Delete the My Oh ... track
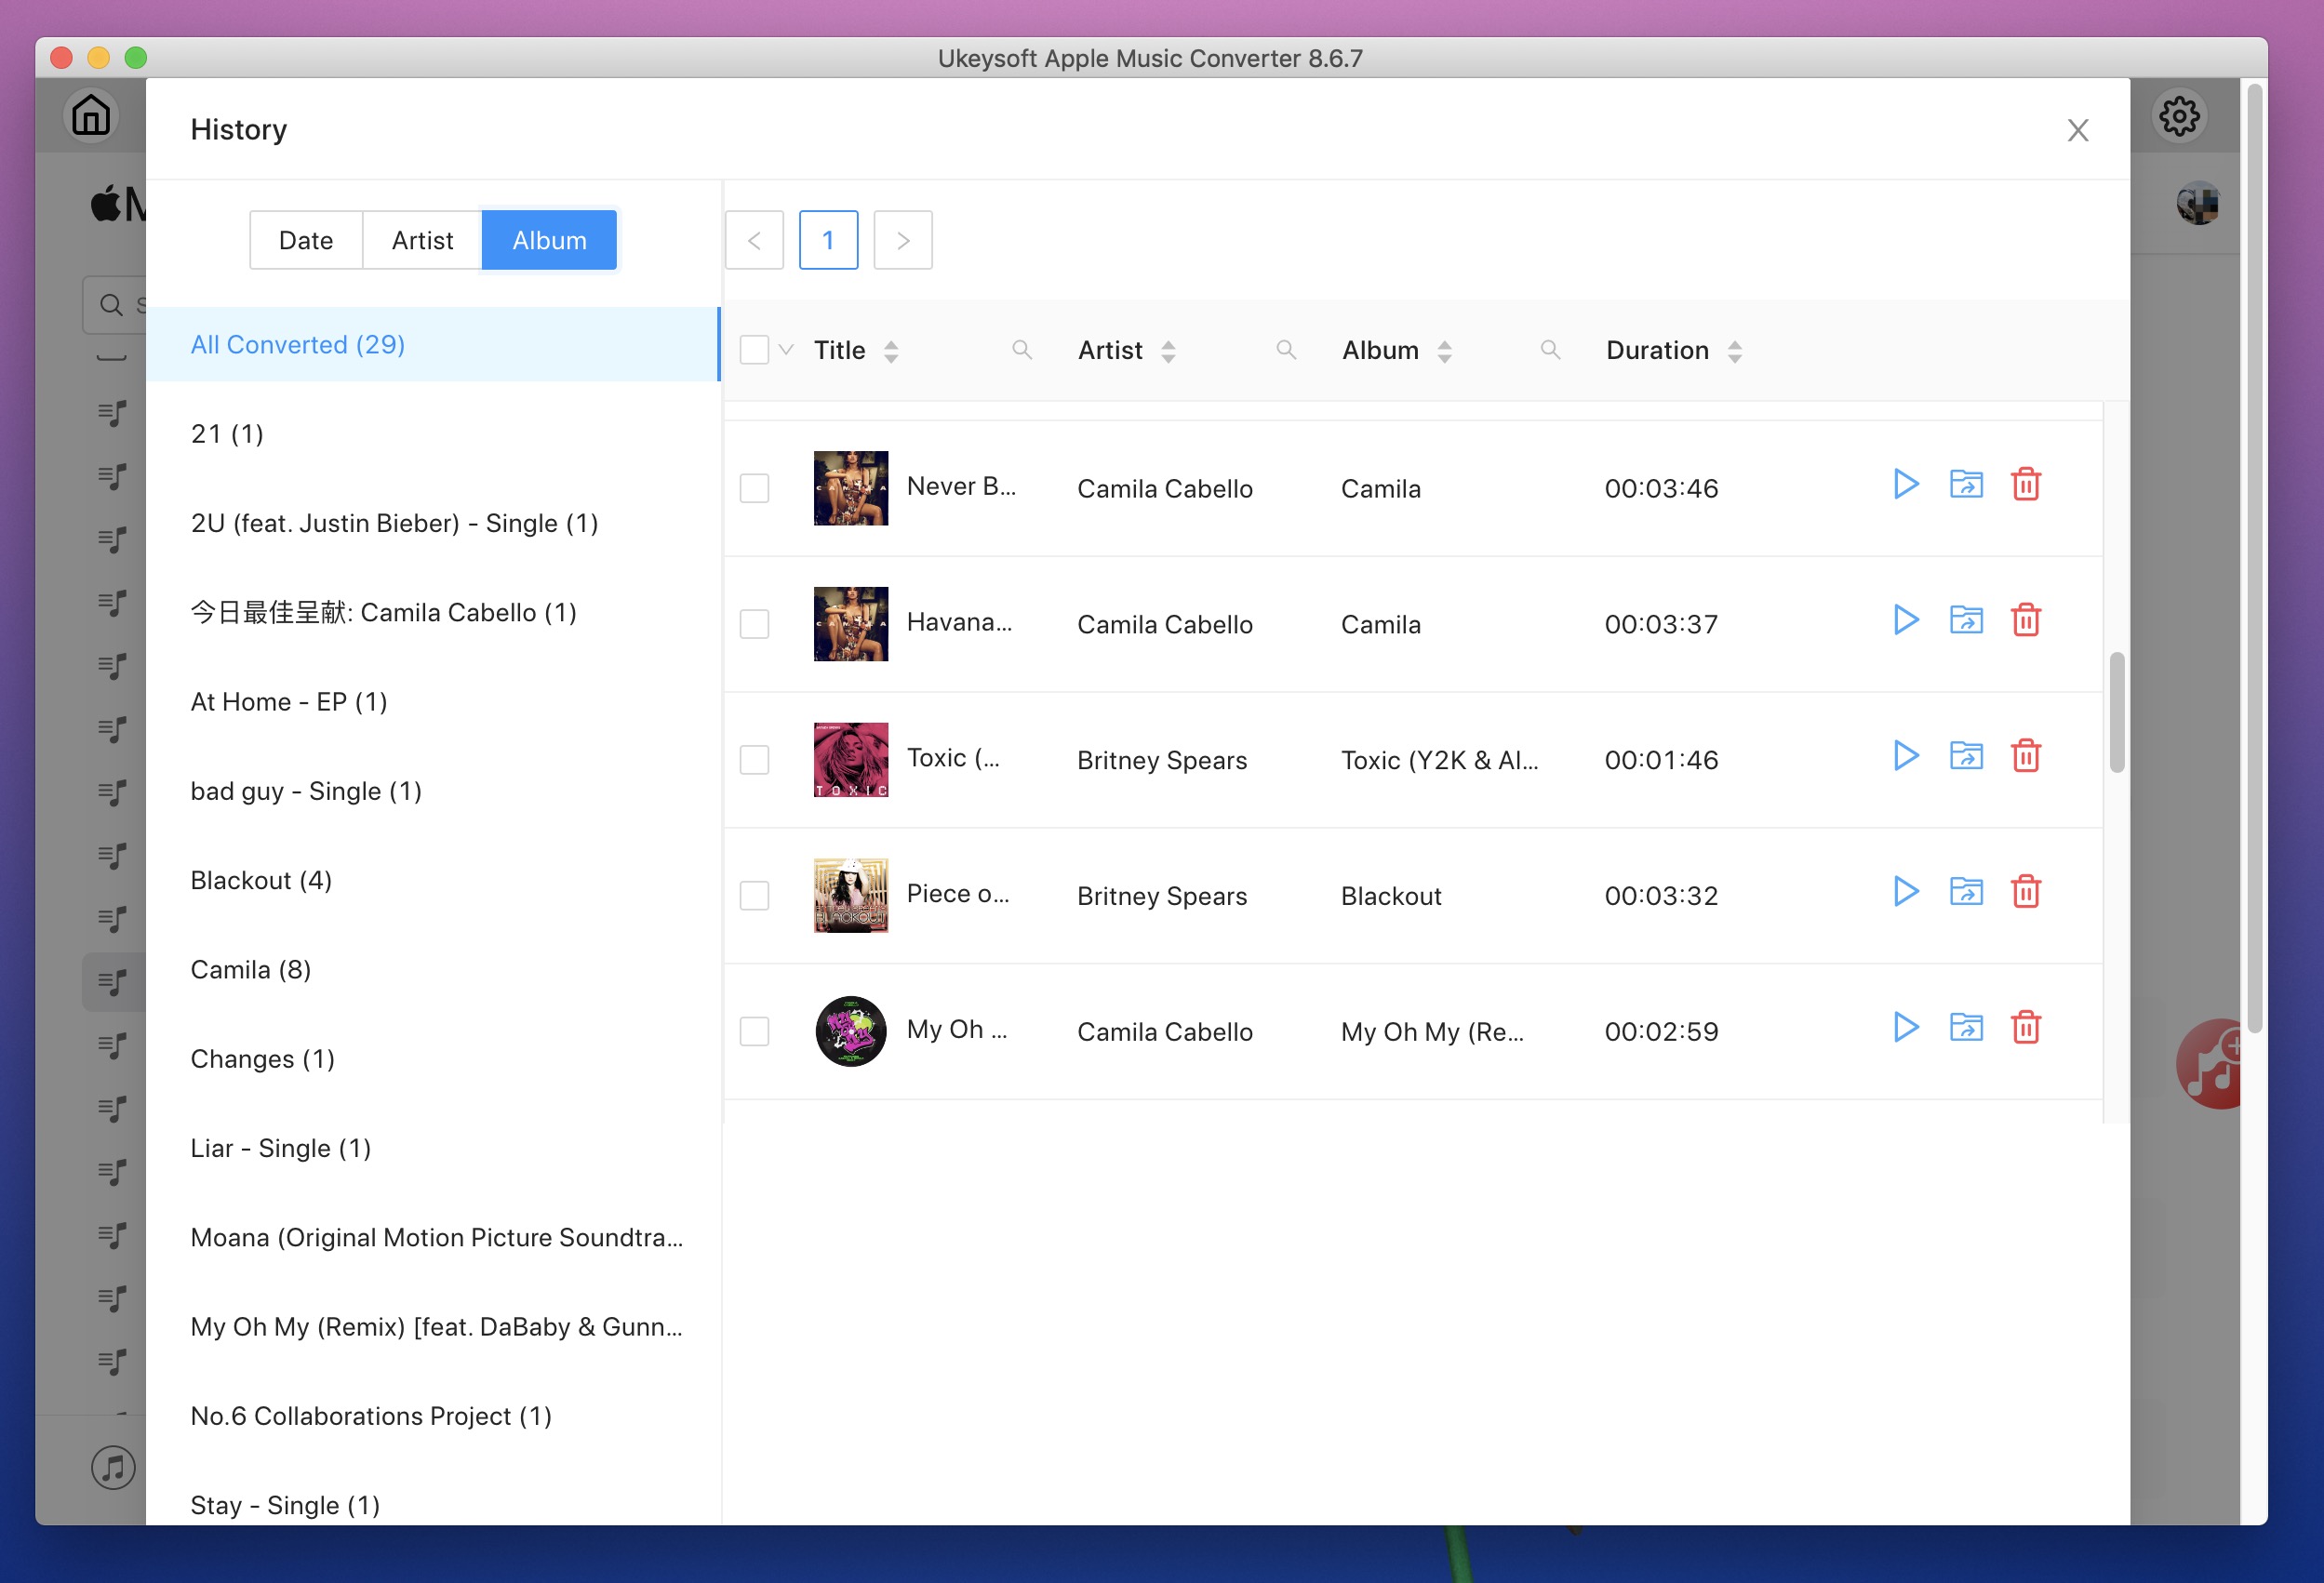The width and height of the screenshot is (2324, 1583). click(2026, 1029)
